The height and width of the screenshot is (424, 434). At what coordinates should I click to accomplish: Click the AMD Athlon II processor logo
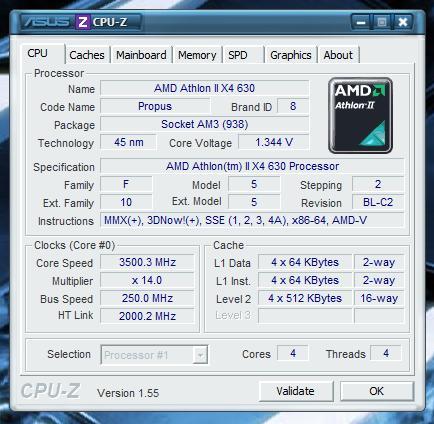tap(360, 115)
